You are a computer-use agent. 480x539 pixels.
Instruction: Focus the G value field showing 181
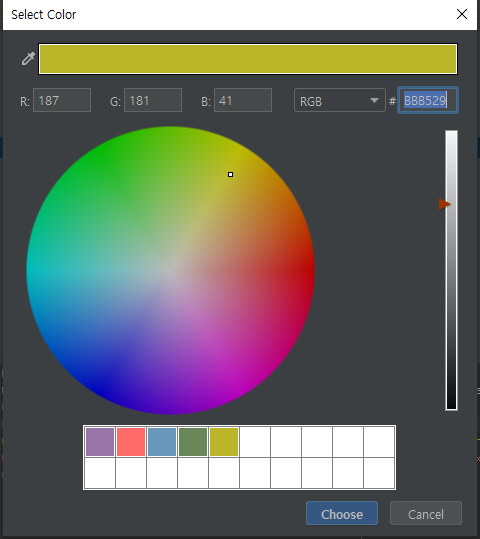pyautogui.click(x=153, y=100)
